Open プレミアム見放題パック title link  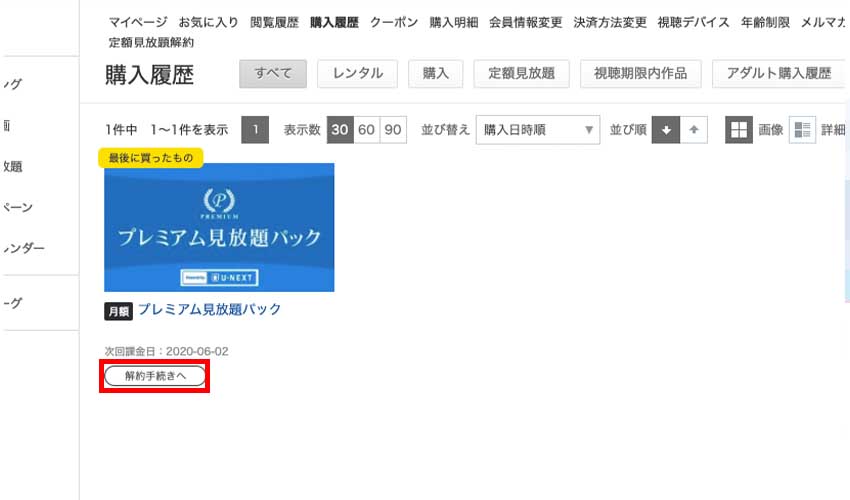210,309
